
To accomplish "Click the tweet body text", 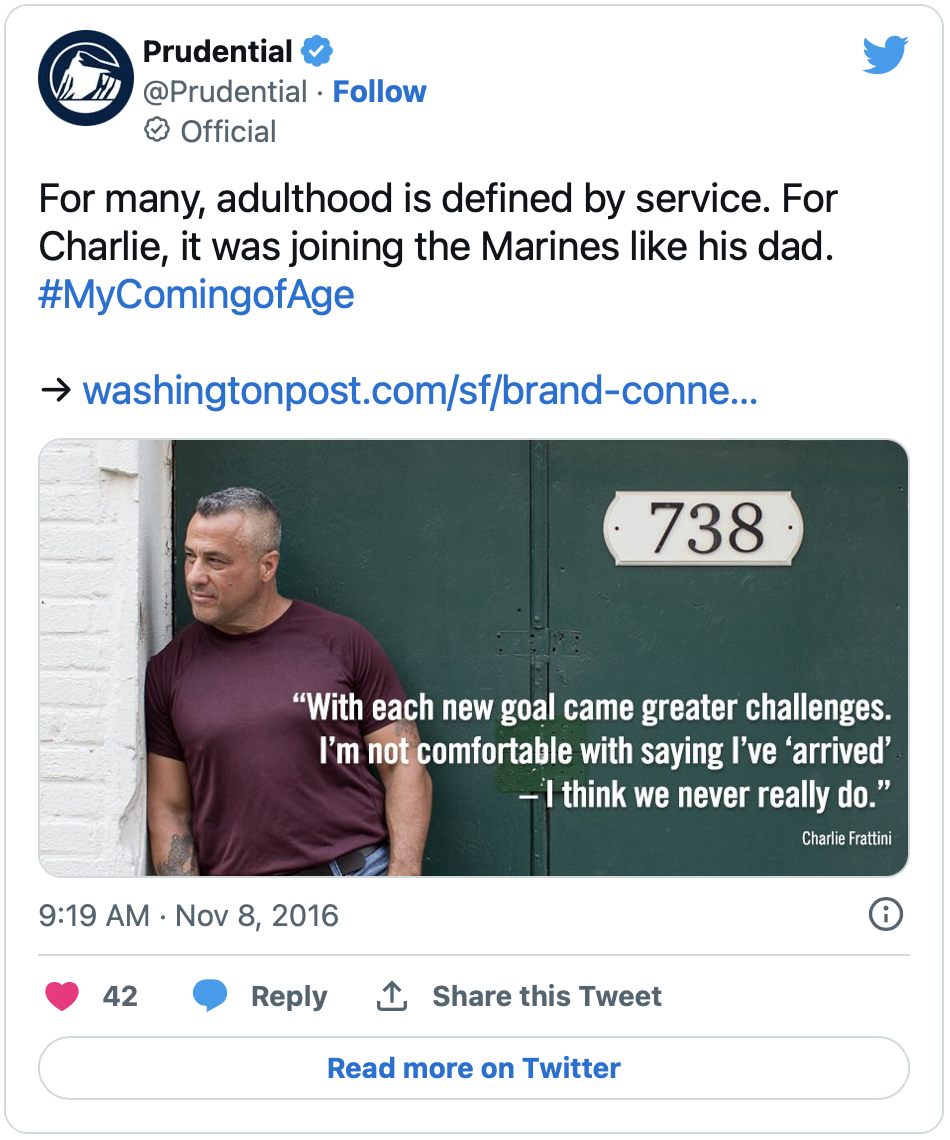I will (x=438, y=224).
